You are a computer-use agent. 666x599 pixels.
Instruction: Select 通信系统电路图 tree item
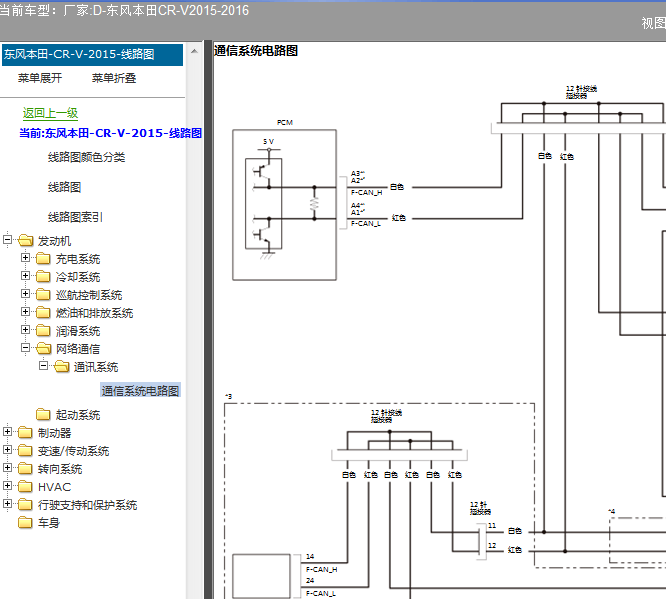140,391
